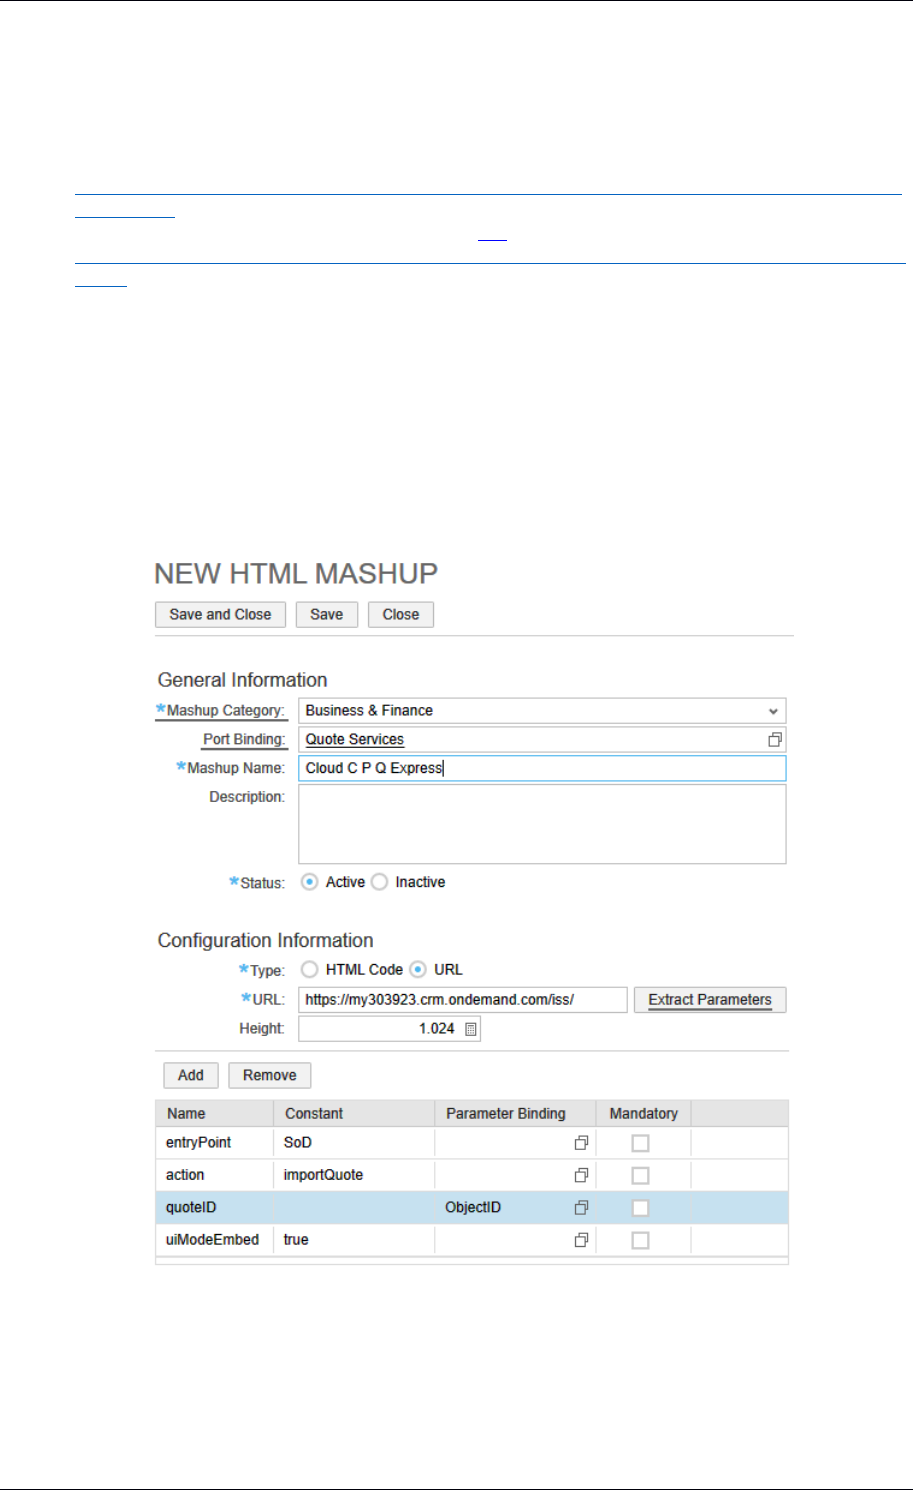Focus the Mashup Name input field
Screen dimensions: 913x1490
click(542, 768)
